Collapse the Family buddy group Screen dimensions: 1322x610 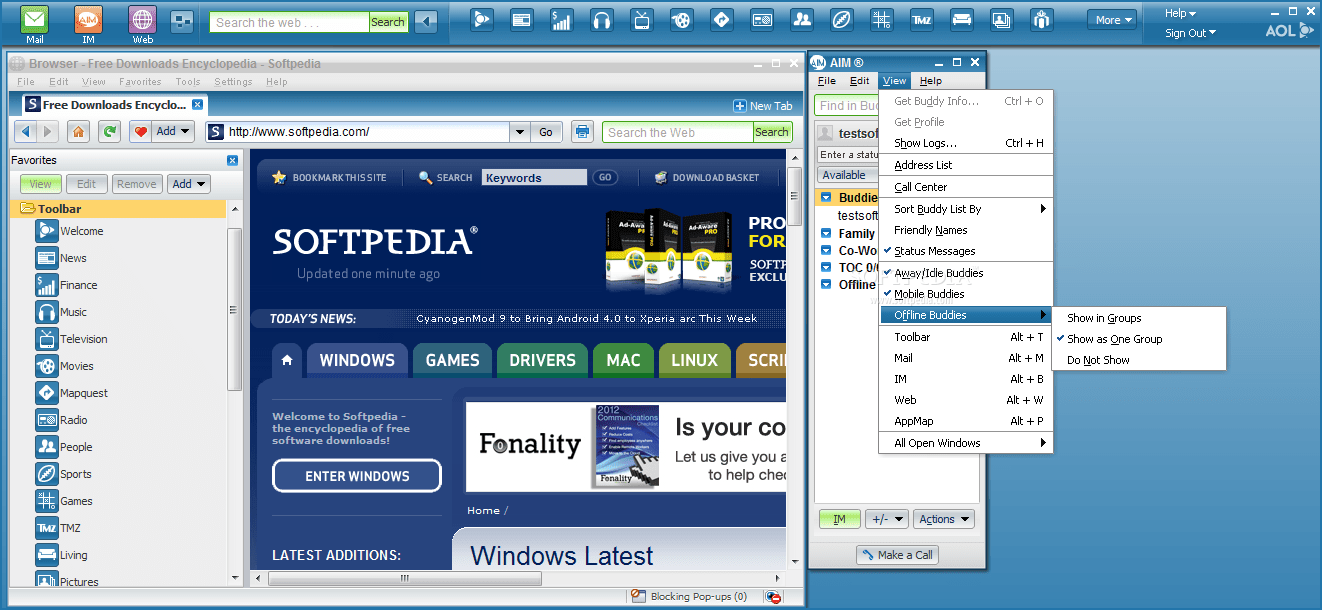tap(826, 233)
